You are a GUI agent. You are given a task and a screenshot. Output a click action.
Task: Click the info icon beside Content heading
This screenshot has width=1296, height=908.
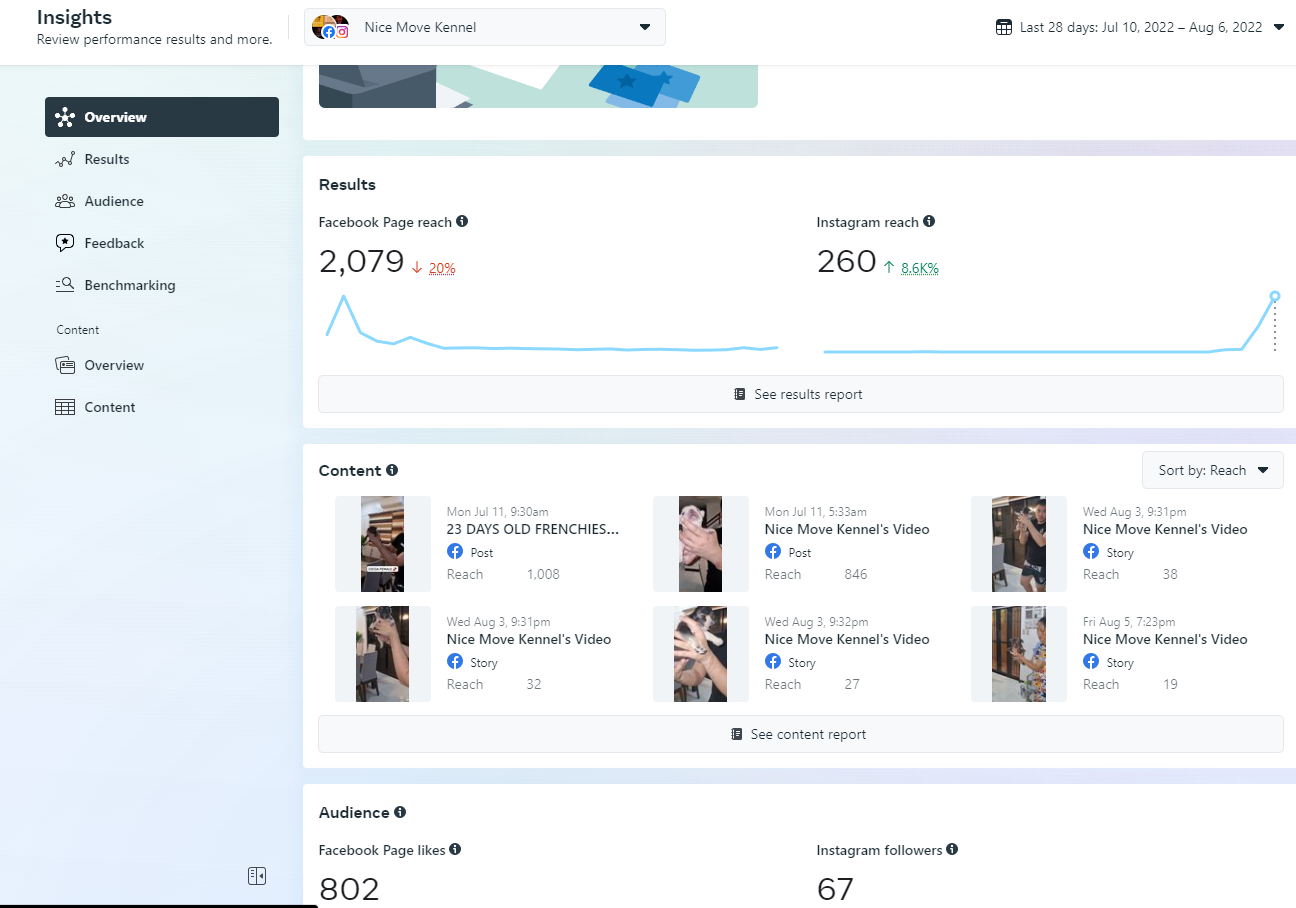point(392,470)
